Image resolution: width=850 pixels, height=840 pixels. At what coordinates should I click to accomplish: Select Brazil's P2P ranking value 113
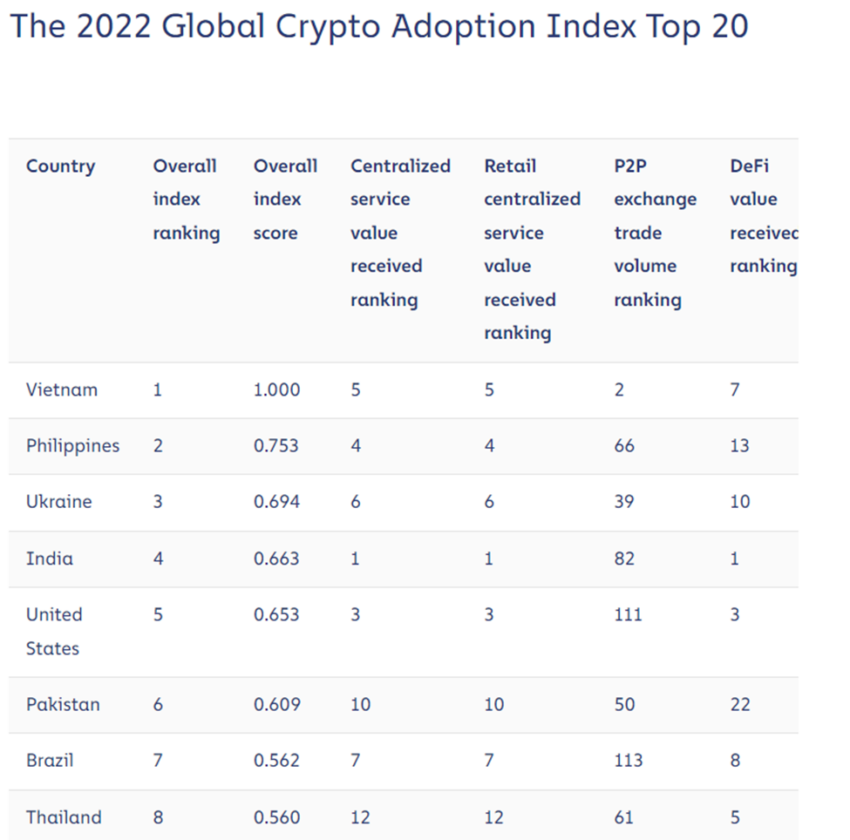(628, 760)
